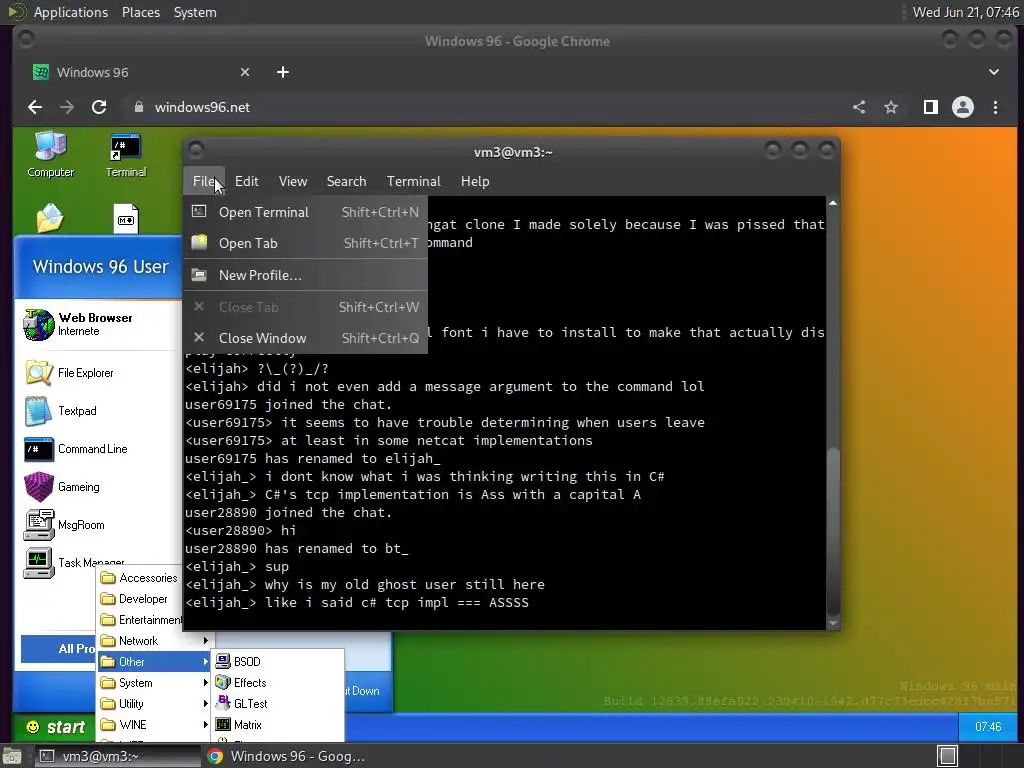The image size is (1024, 768).
Task: Open Chrome side panel icon
Action: (931, 107)
